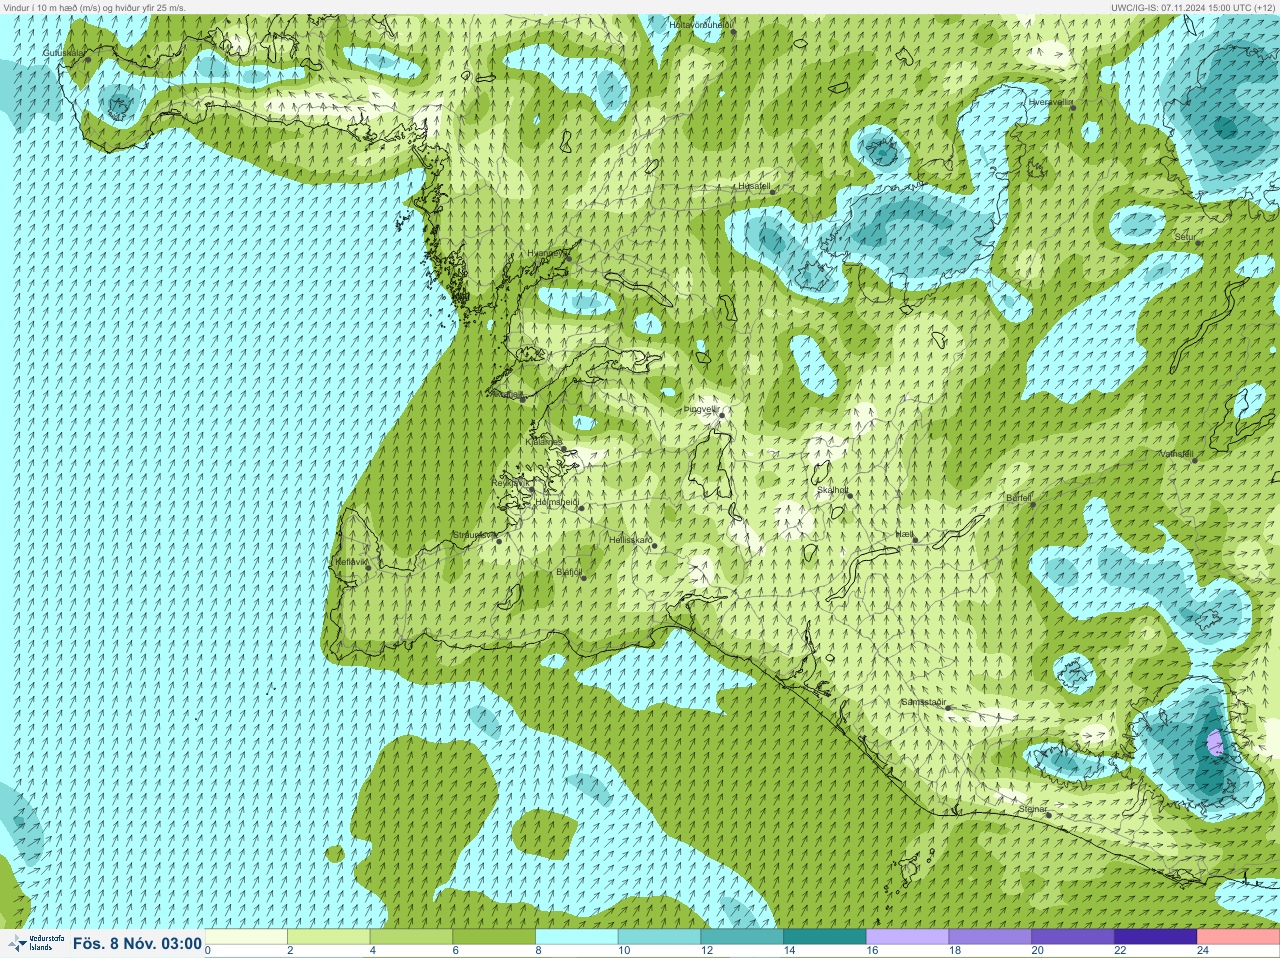The width and height of the screenshot is (1280, 958).
Task: Click the purple wind-maximum patch near Steinar
Action: 1215,743
